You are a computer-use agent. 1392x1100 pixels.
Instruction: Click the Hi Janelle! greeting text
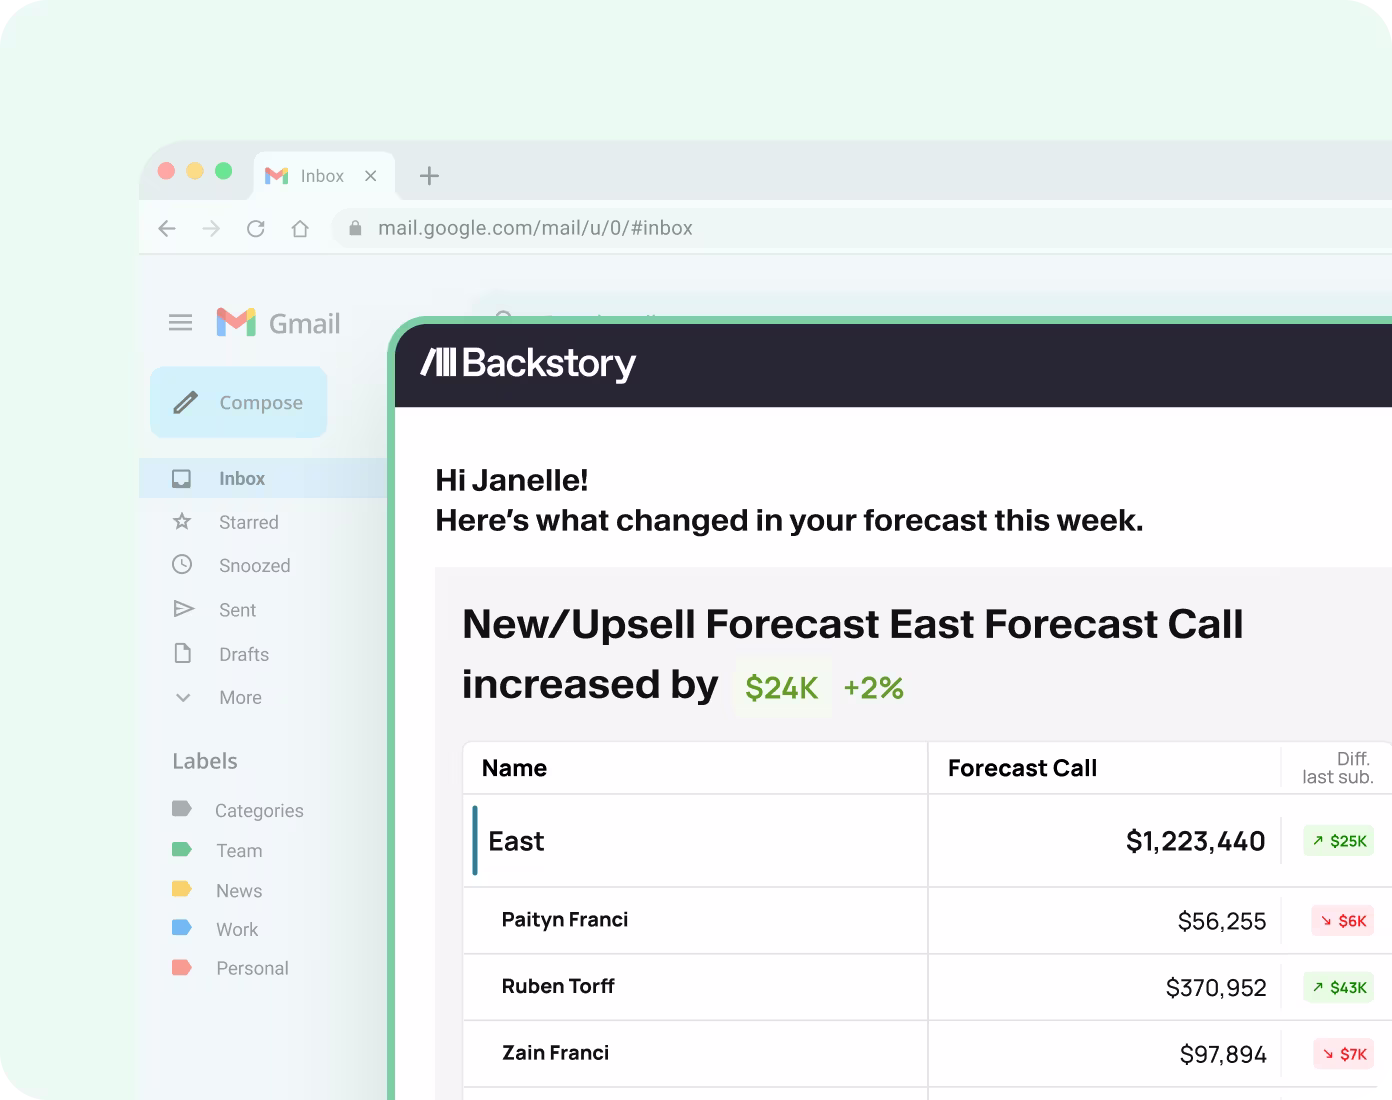point(512,480)
